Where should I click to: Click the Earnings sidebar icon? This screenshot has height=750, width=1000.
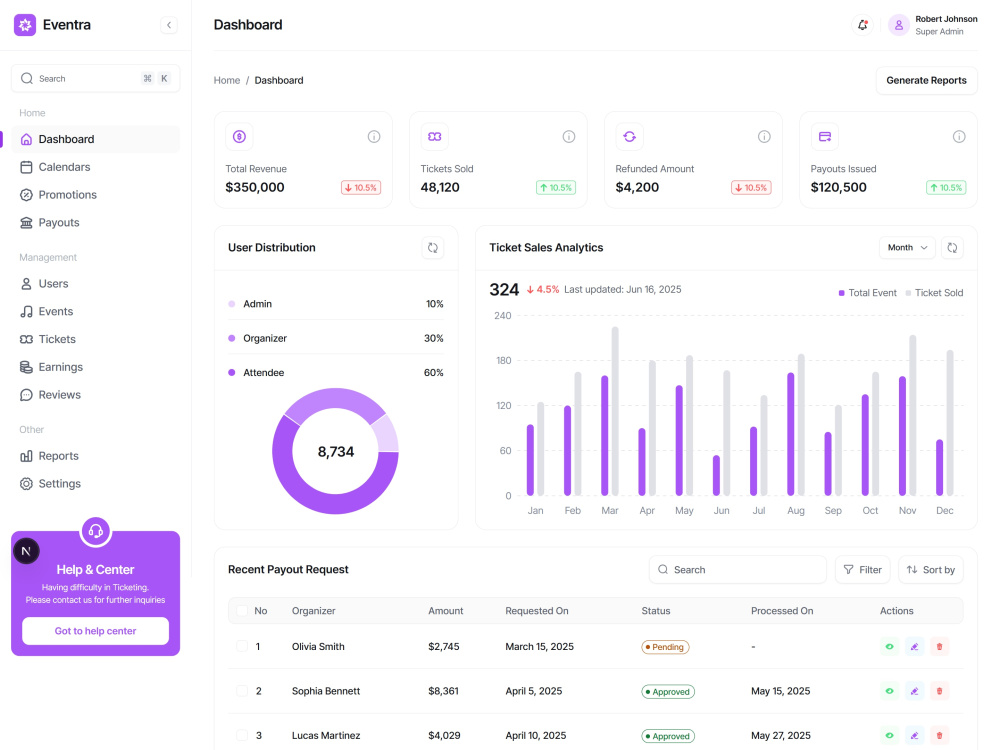click(26, 367)
